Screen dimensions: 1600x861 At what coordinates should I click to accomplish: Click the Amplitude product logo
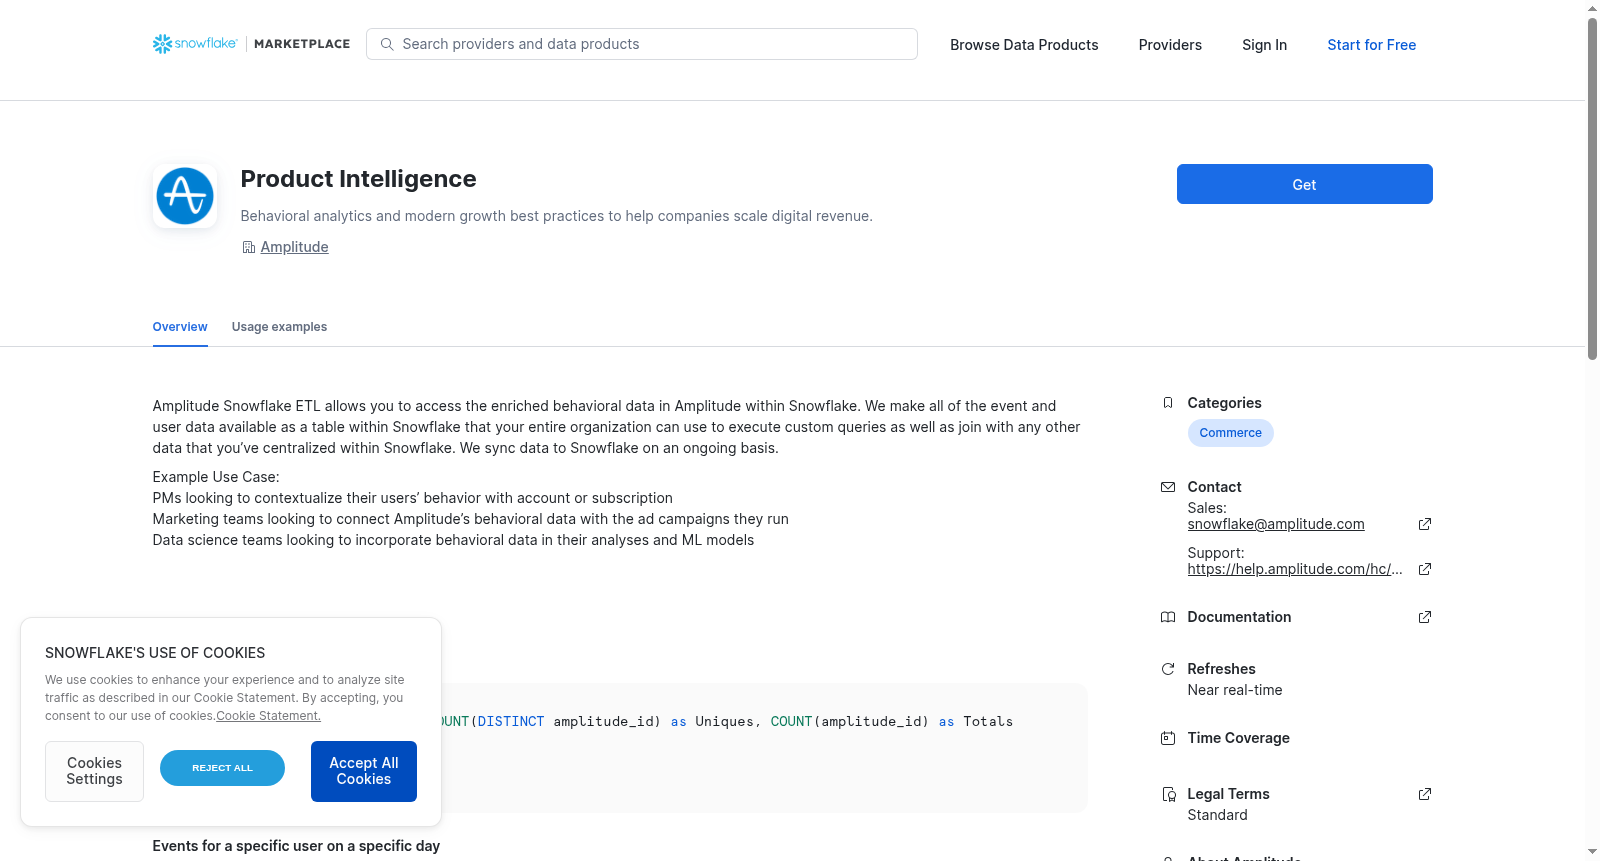click(x=185, y=196)
